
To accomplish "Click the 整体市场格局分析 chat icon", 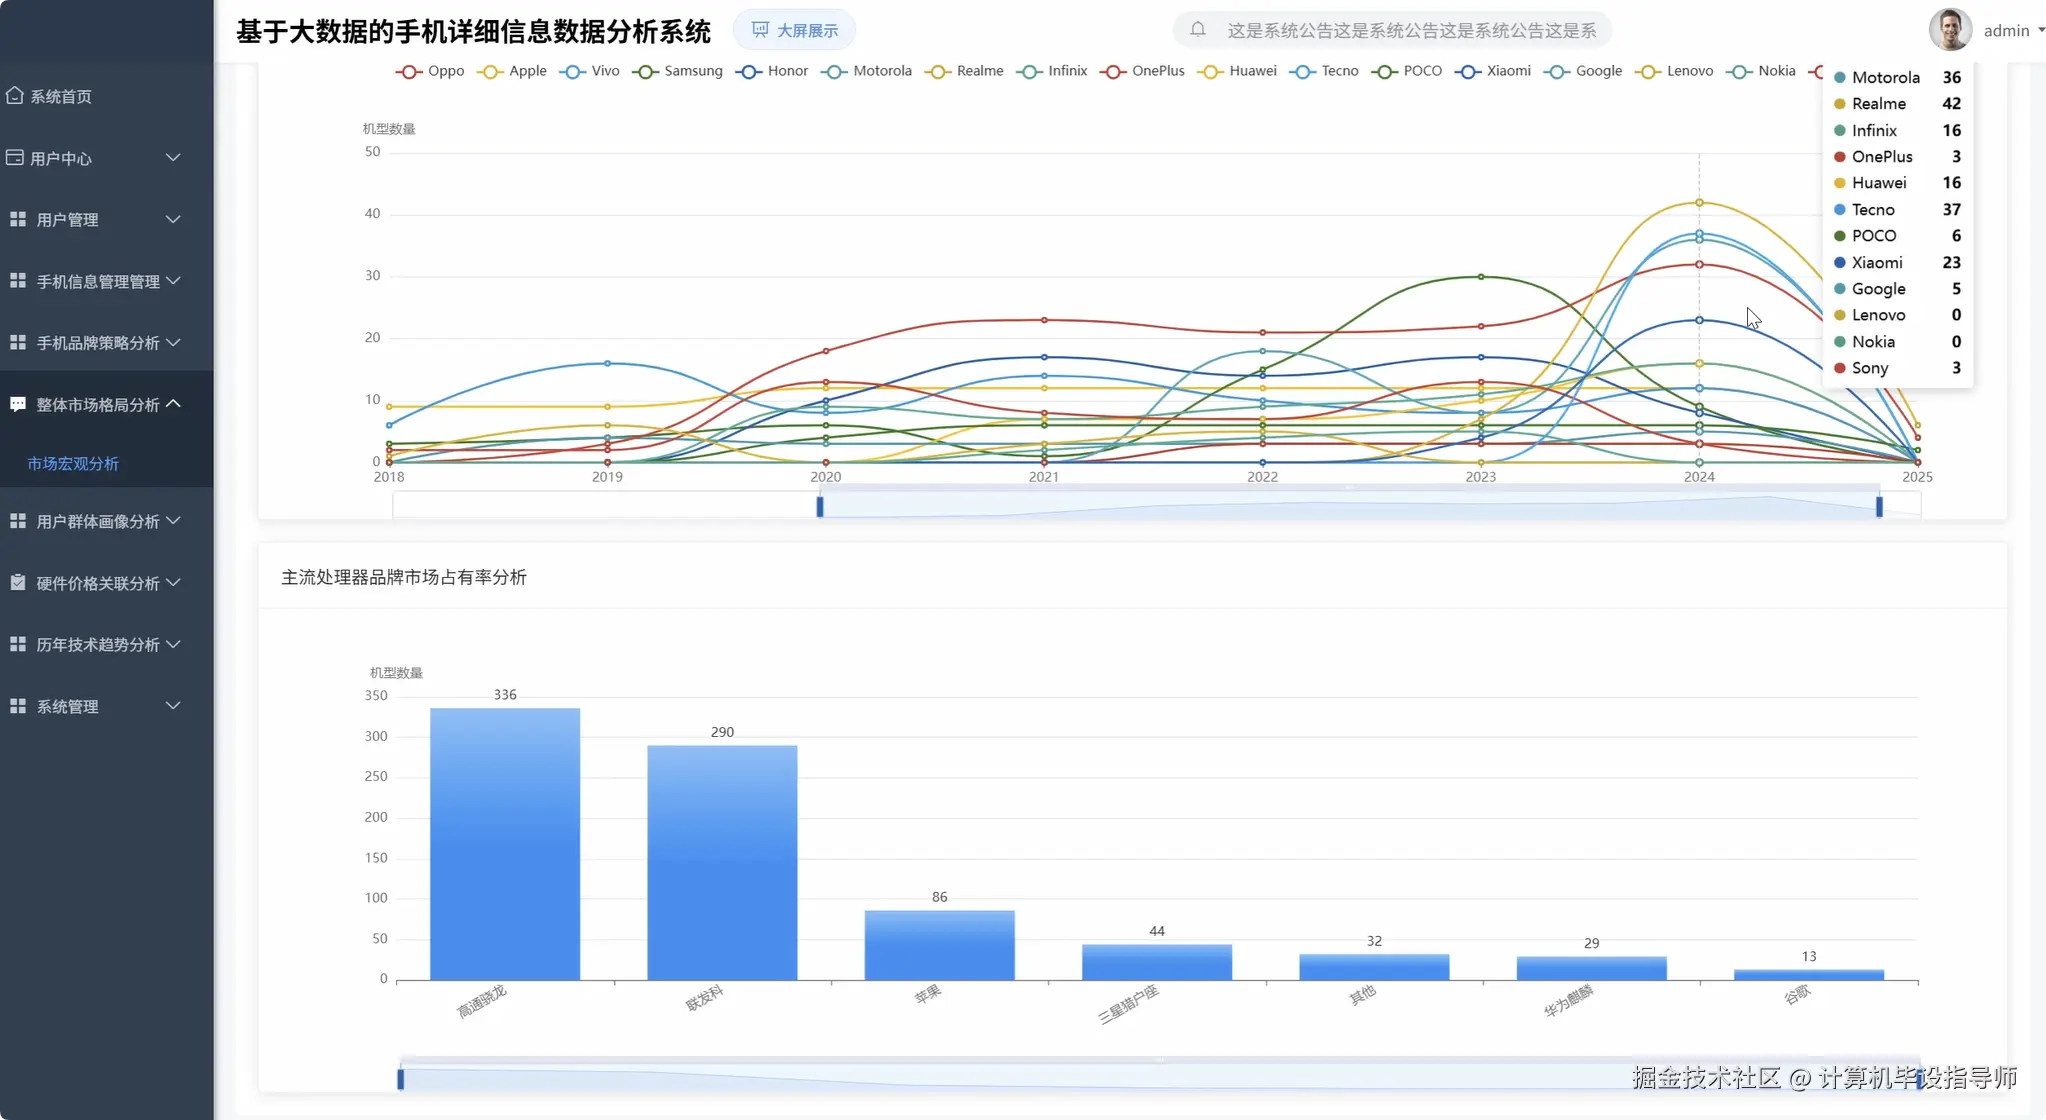I will 18,404.
